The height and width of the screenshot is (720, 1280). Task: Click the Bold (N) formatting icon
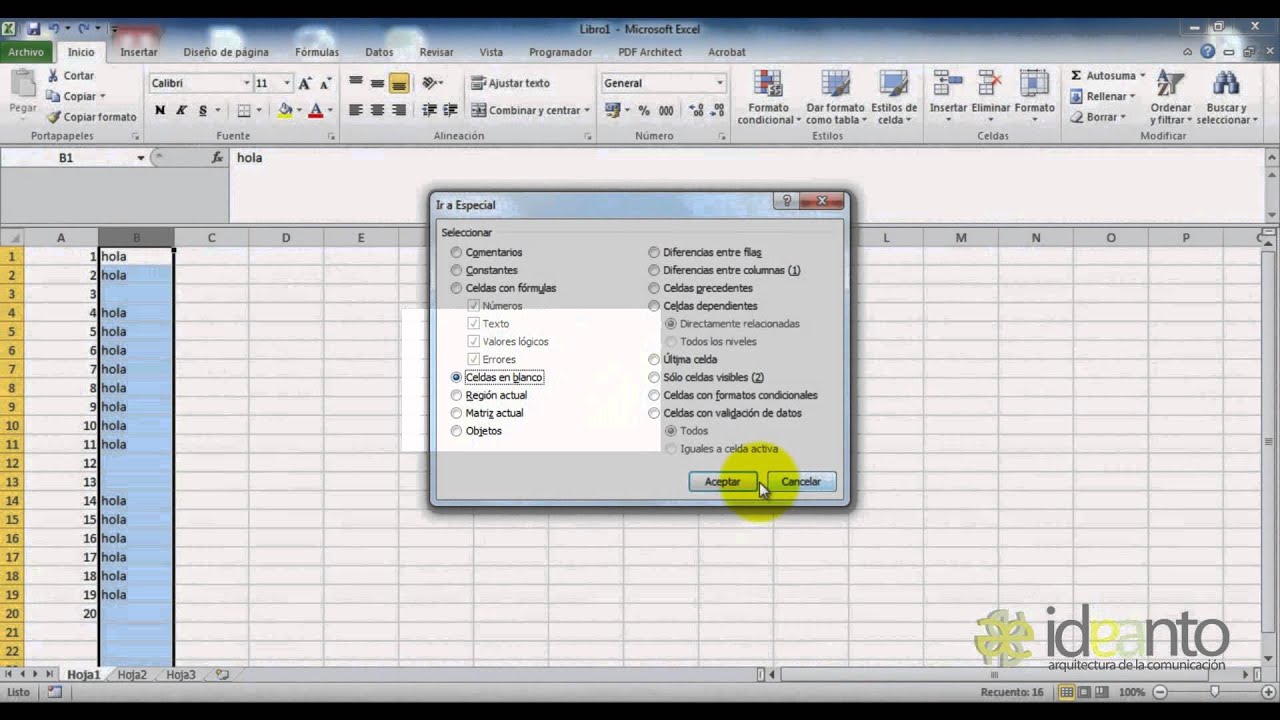pyautogui.click(x=160, y=111)
